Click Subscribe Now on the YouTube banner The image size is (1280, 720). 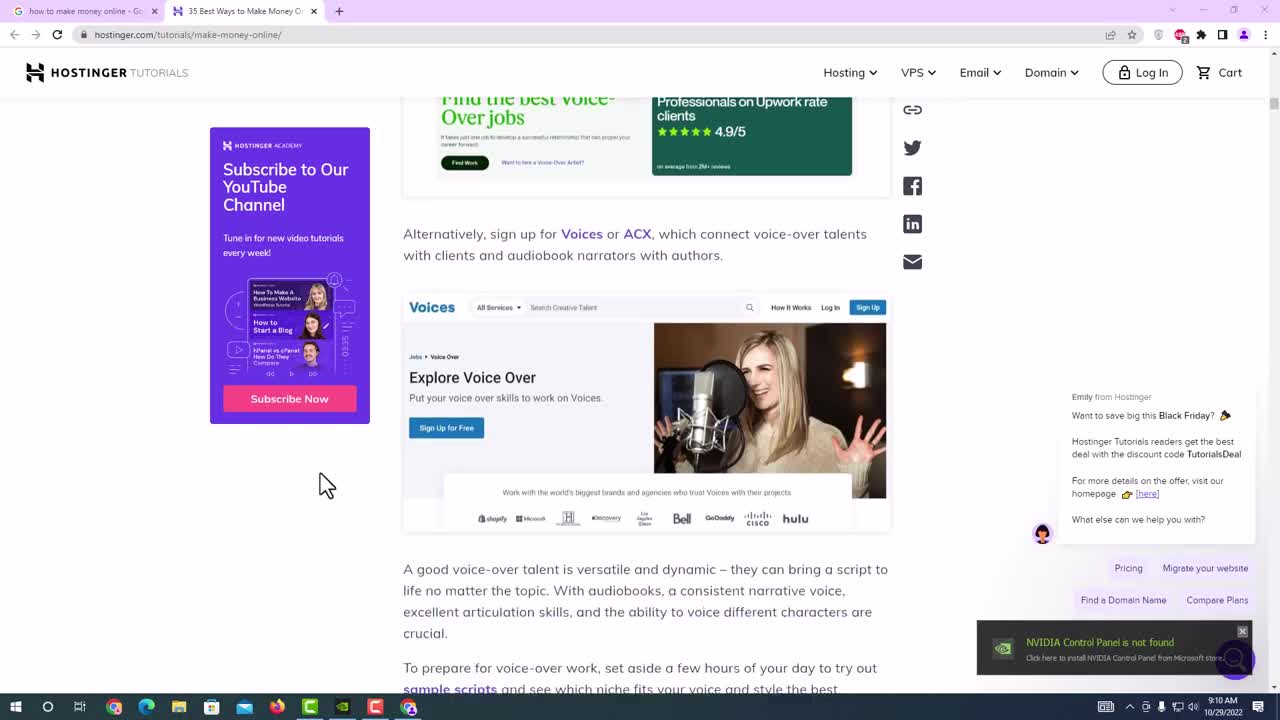point(289,399)
